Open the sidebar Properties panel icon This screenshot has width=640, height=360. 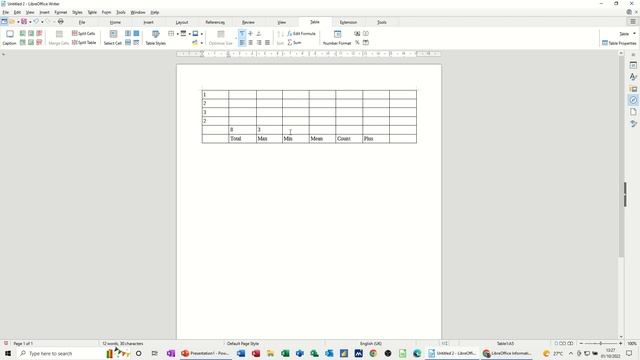(x=633, y=65)
